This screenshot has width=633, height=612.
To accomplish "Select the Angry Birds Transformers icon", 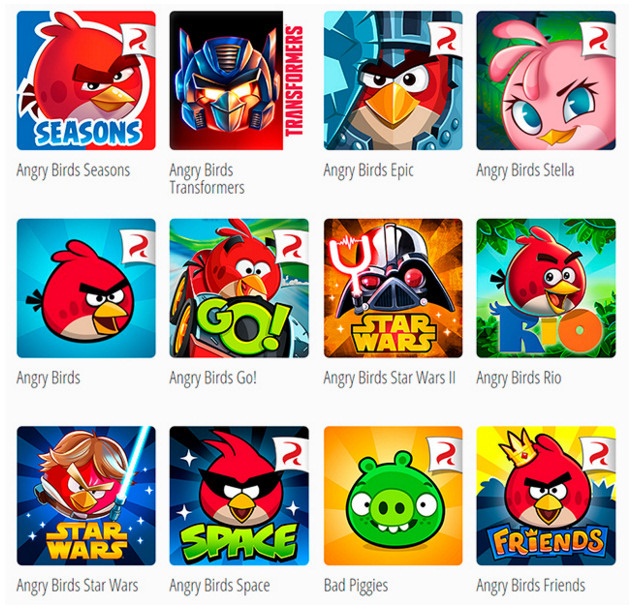I will tap(239, 80).
